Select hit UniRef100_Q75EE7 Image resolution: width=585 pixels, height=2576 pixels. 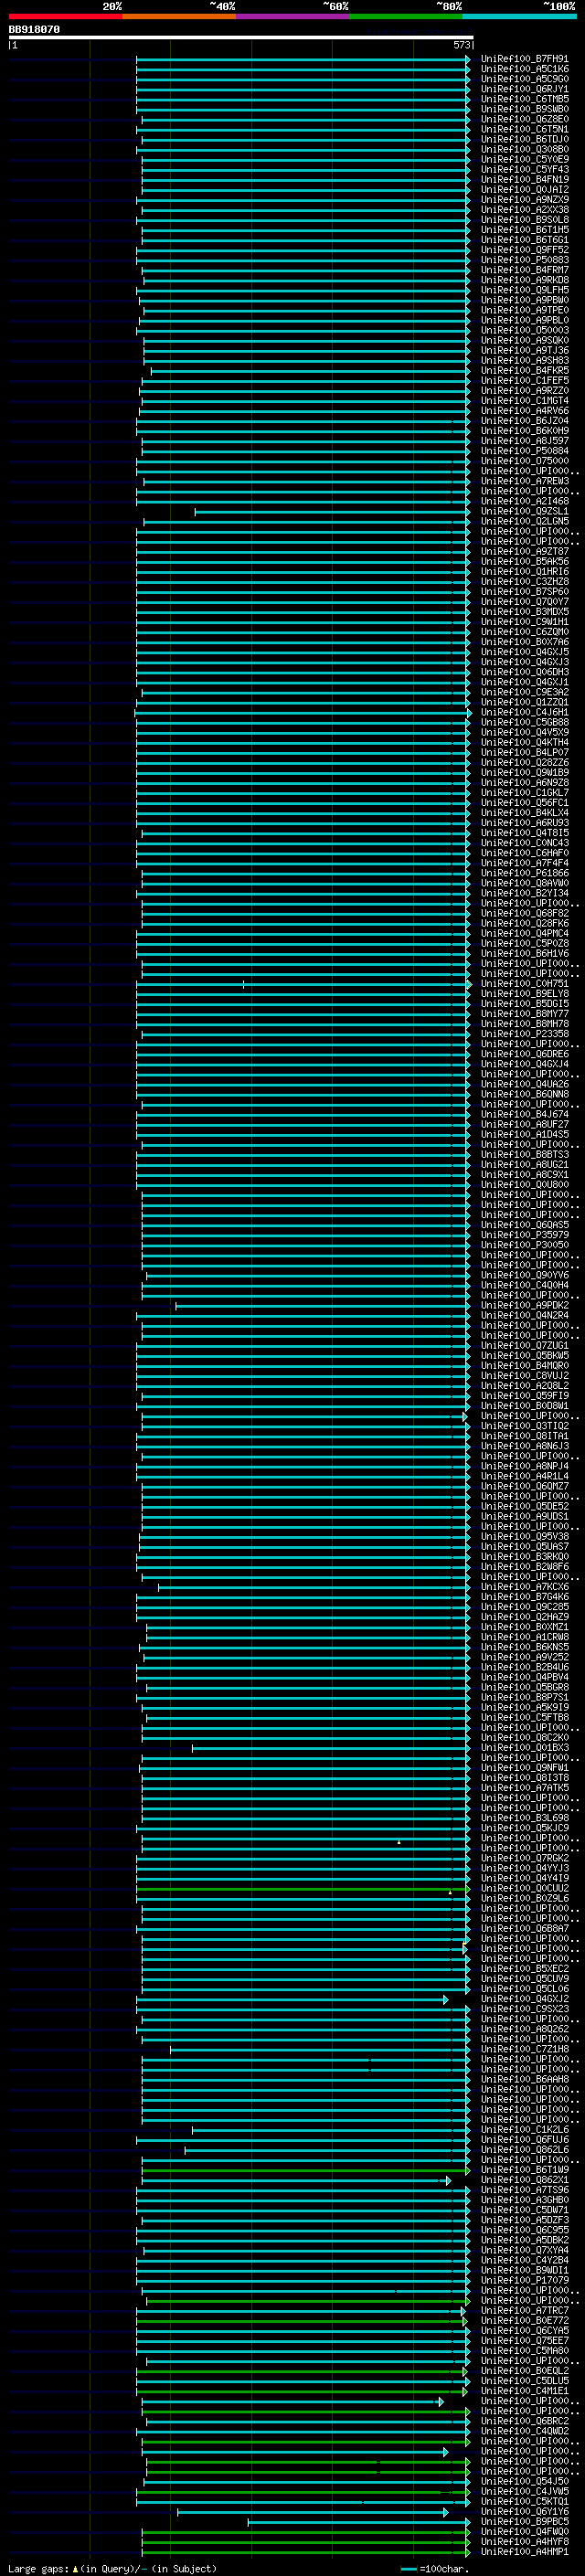pos(524,2341)
